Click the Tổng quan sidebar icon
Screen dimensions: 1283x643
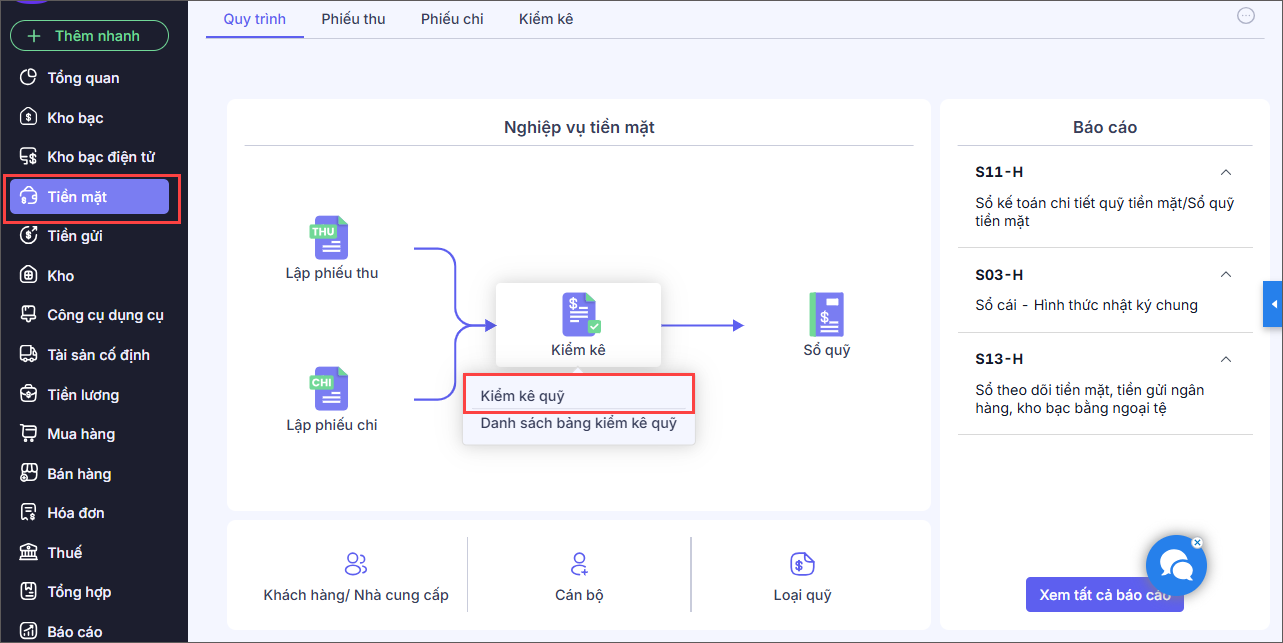click(x=29, y=78)
